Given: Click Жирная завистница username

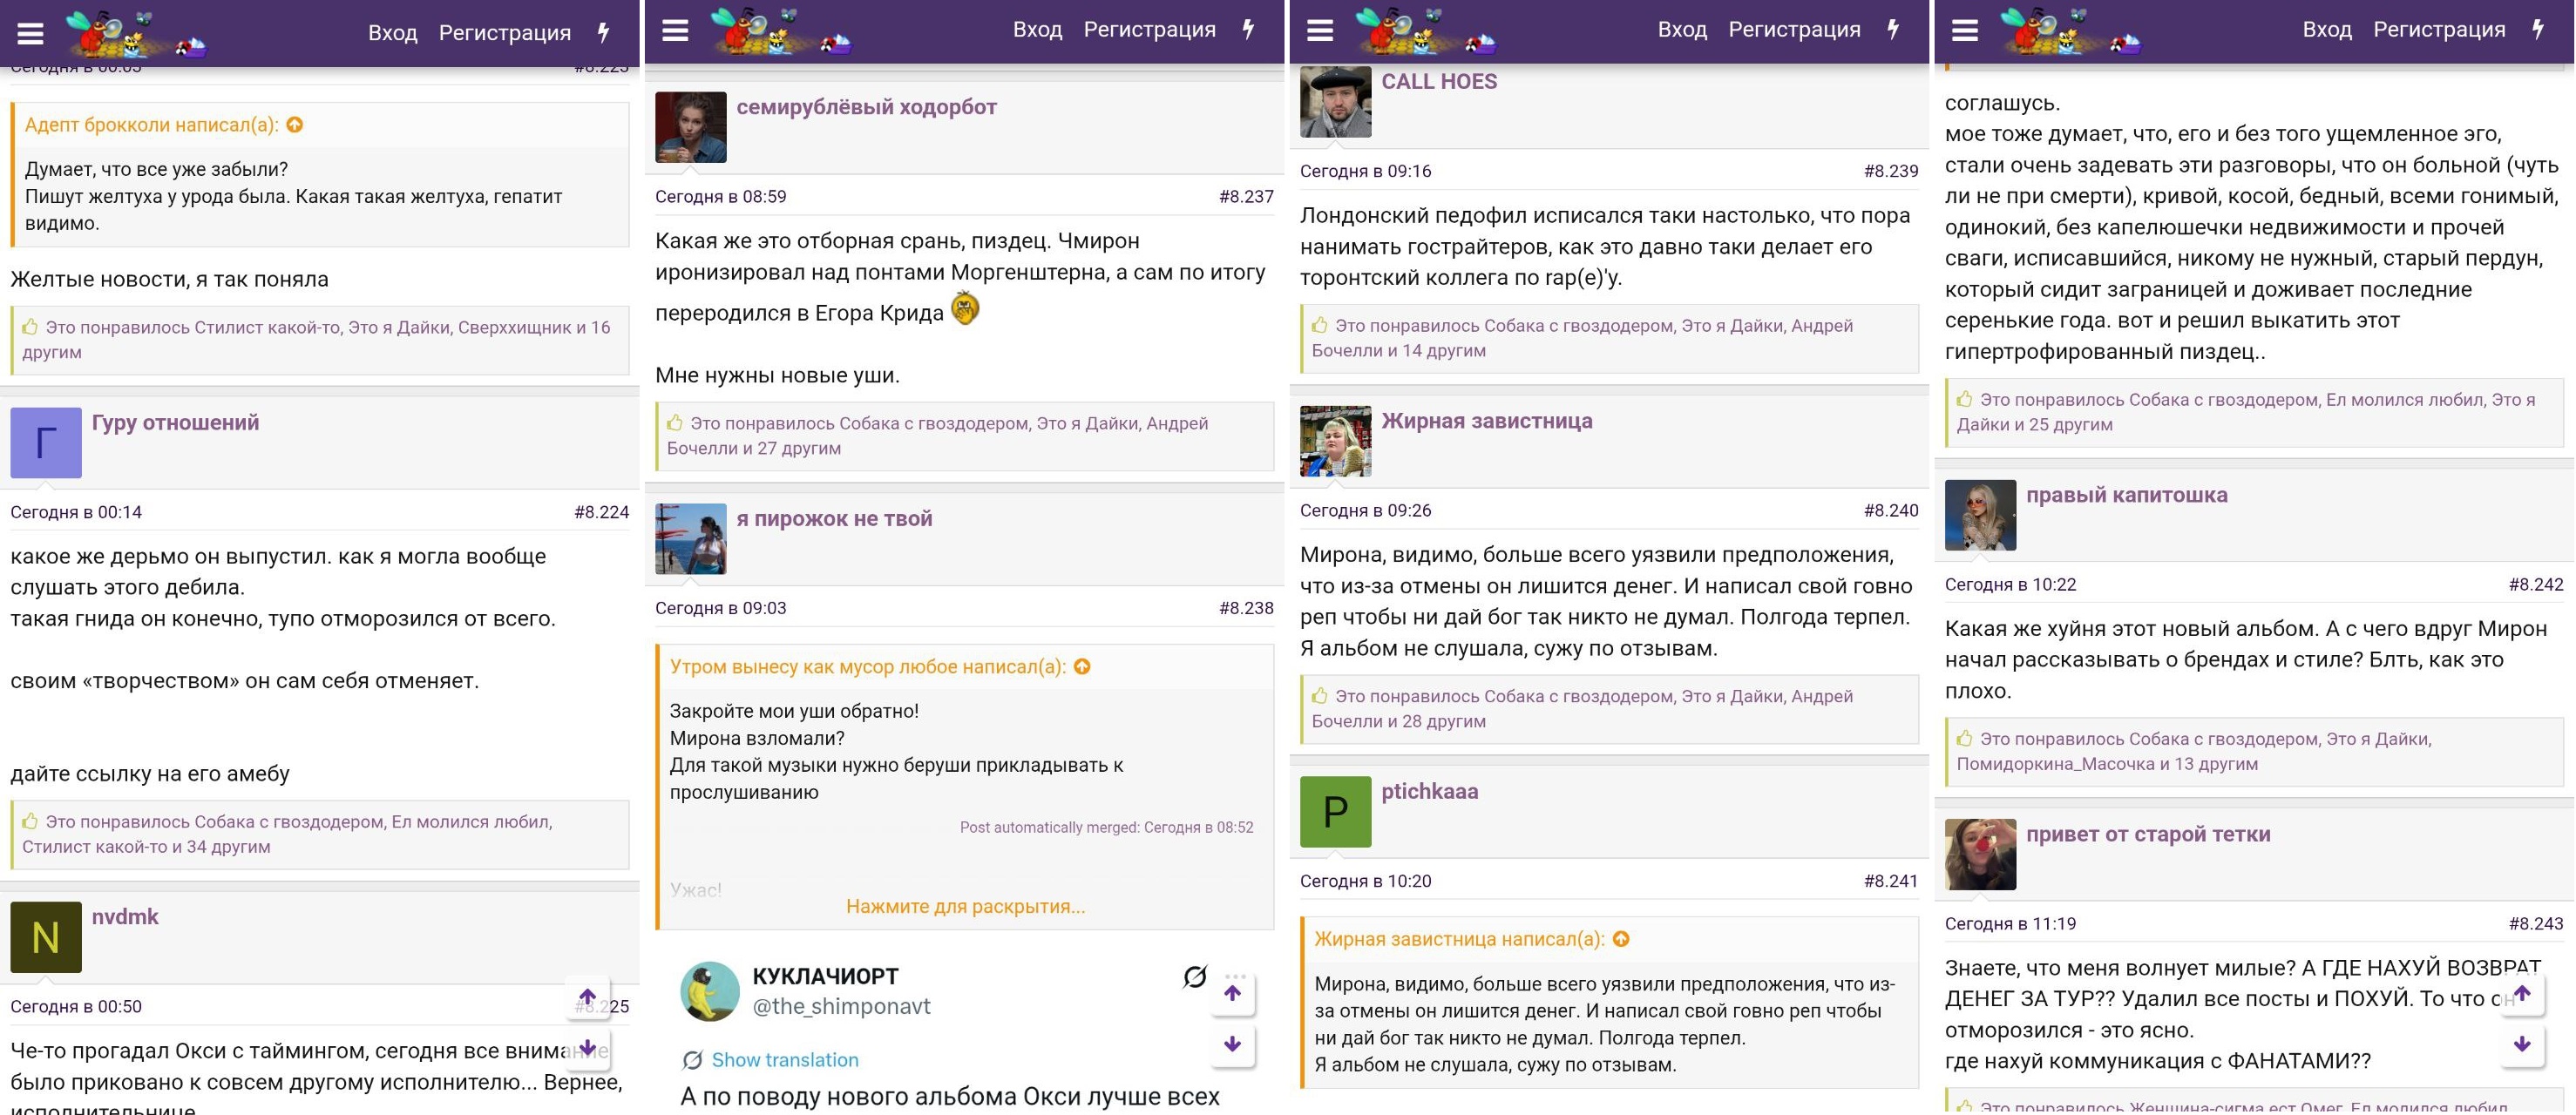Looking at the screenshot, I should pos(1486,421).
